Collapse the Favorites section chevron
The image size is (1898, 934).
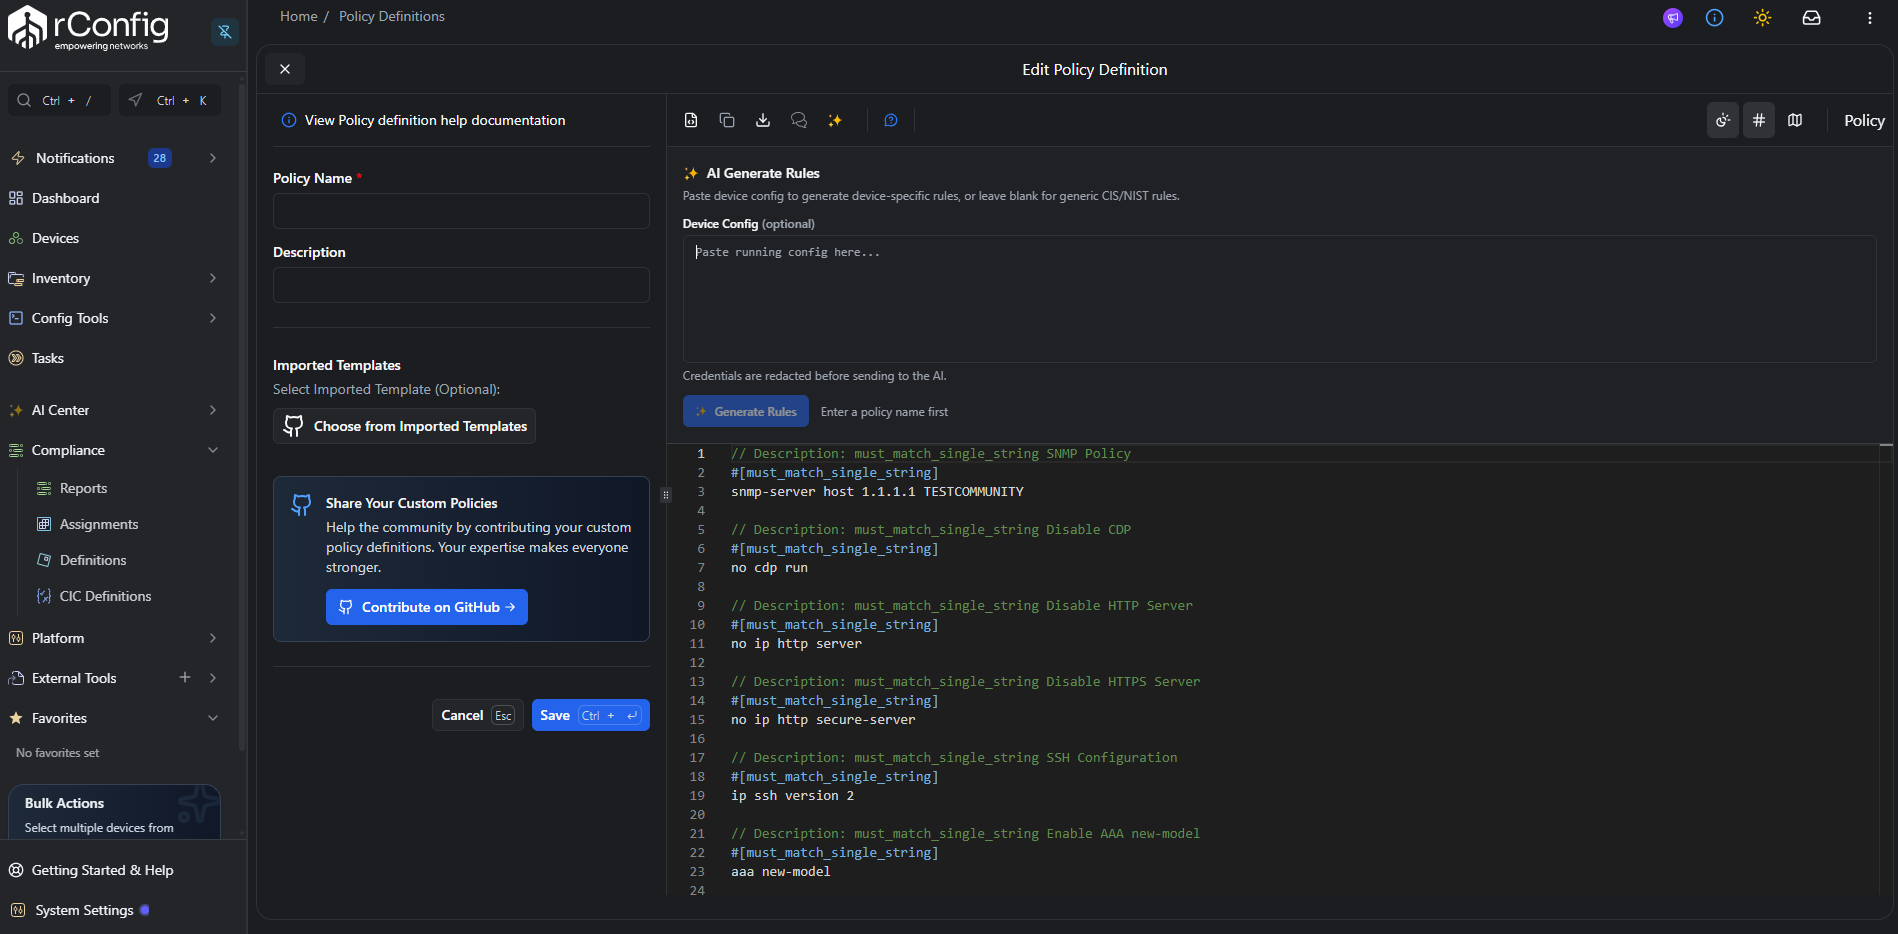tap(213, 718)
